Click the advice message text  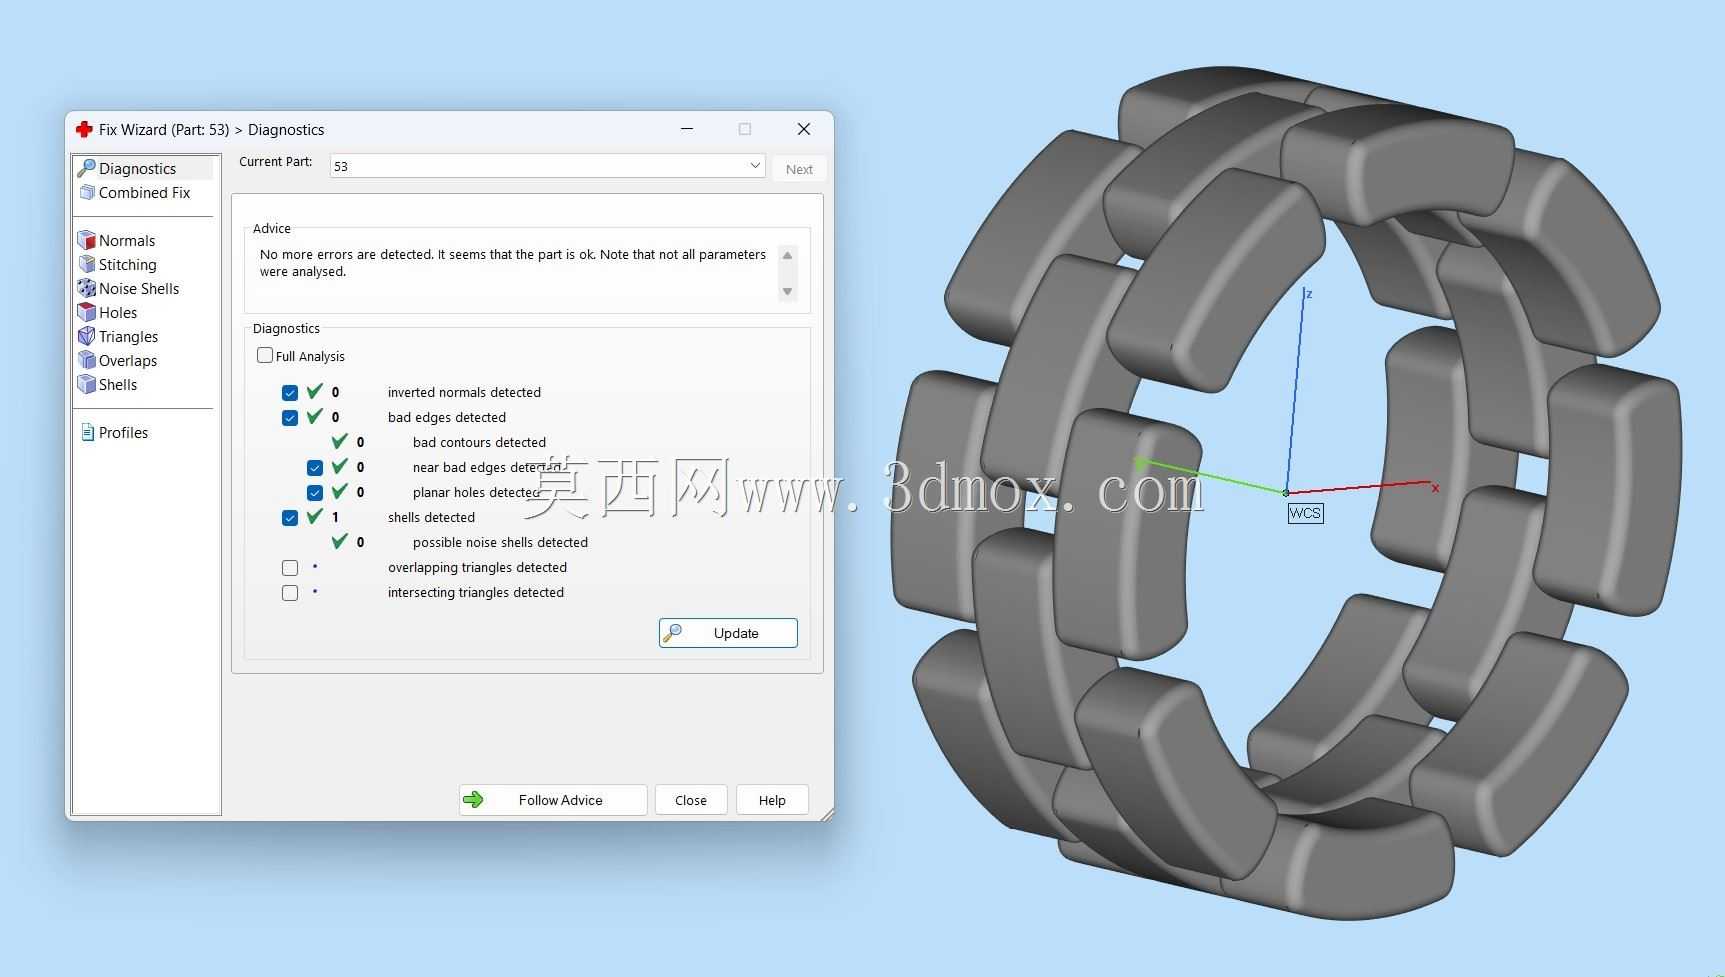[513, 263]
